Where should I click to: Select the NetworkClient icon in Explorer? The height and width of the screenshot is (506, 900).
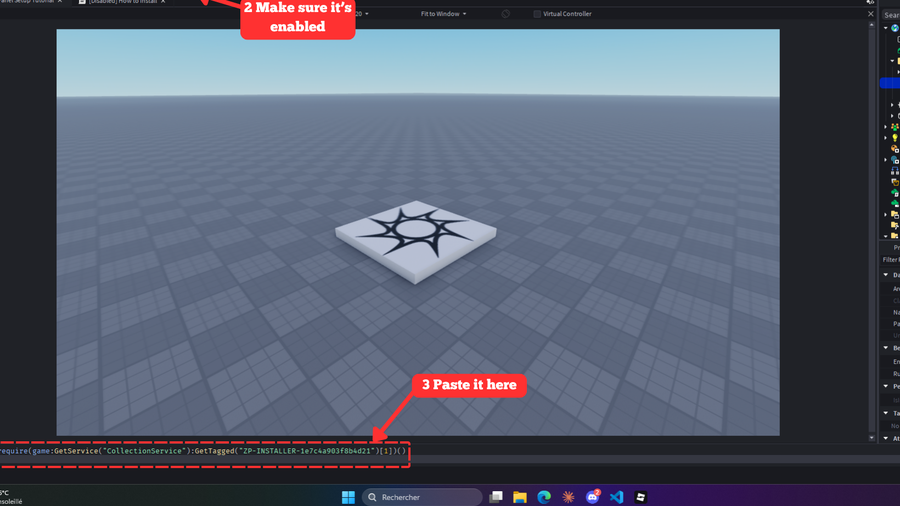[x=895, y=159]
